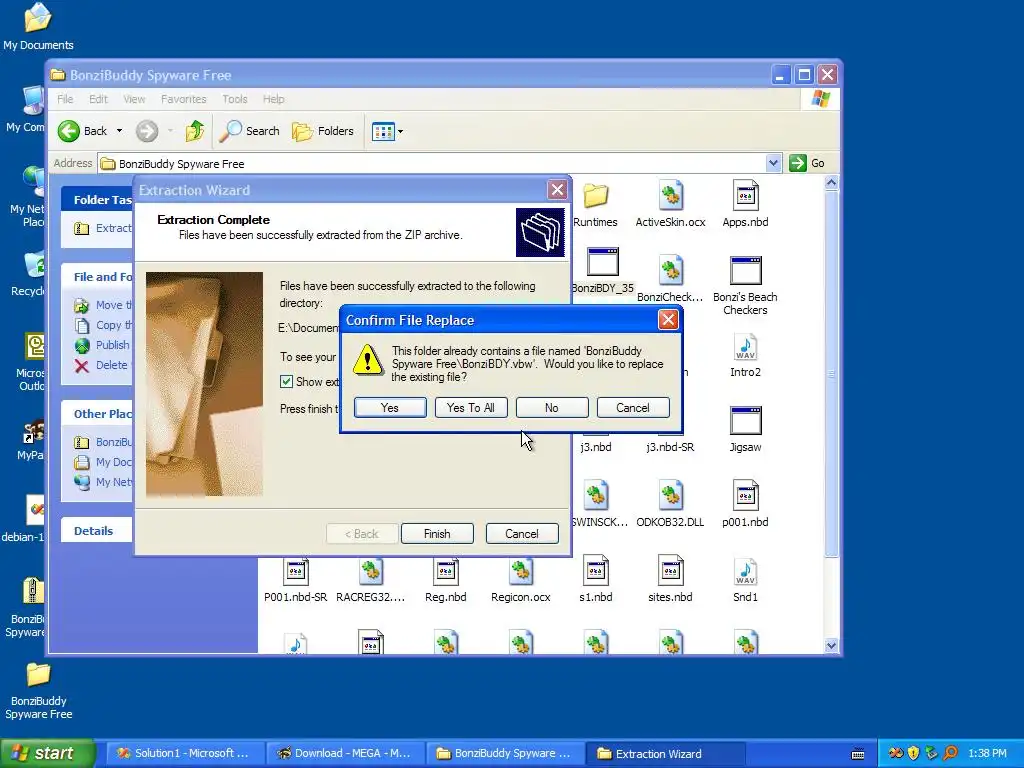The image size is (1024, 768).
Task: Toggle the Folders pane button
Action: pos(323,131)
